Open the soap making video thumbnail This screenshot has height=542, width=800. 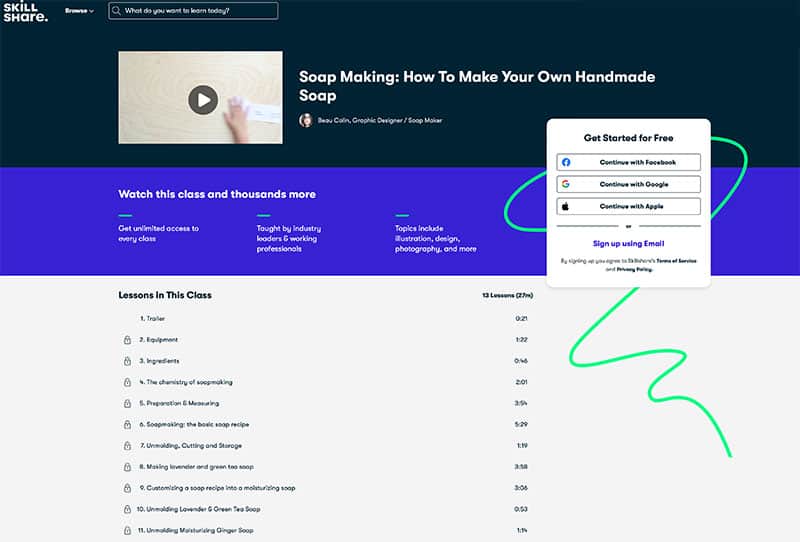(x=201, y=97)
